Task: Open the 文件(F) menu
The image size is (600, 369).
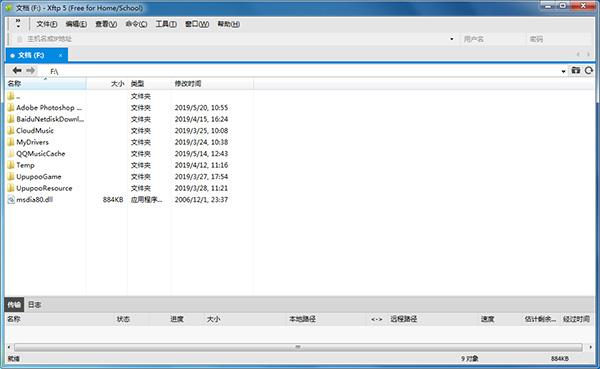Action: pyautogui.click(x=47, y=24)
